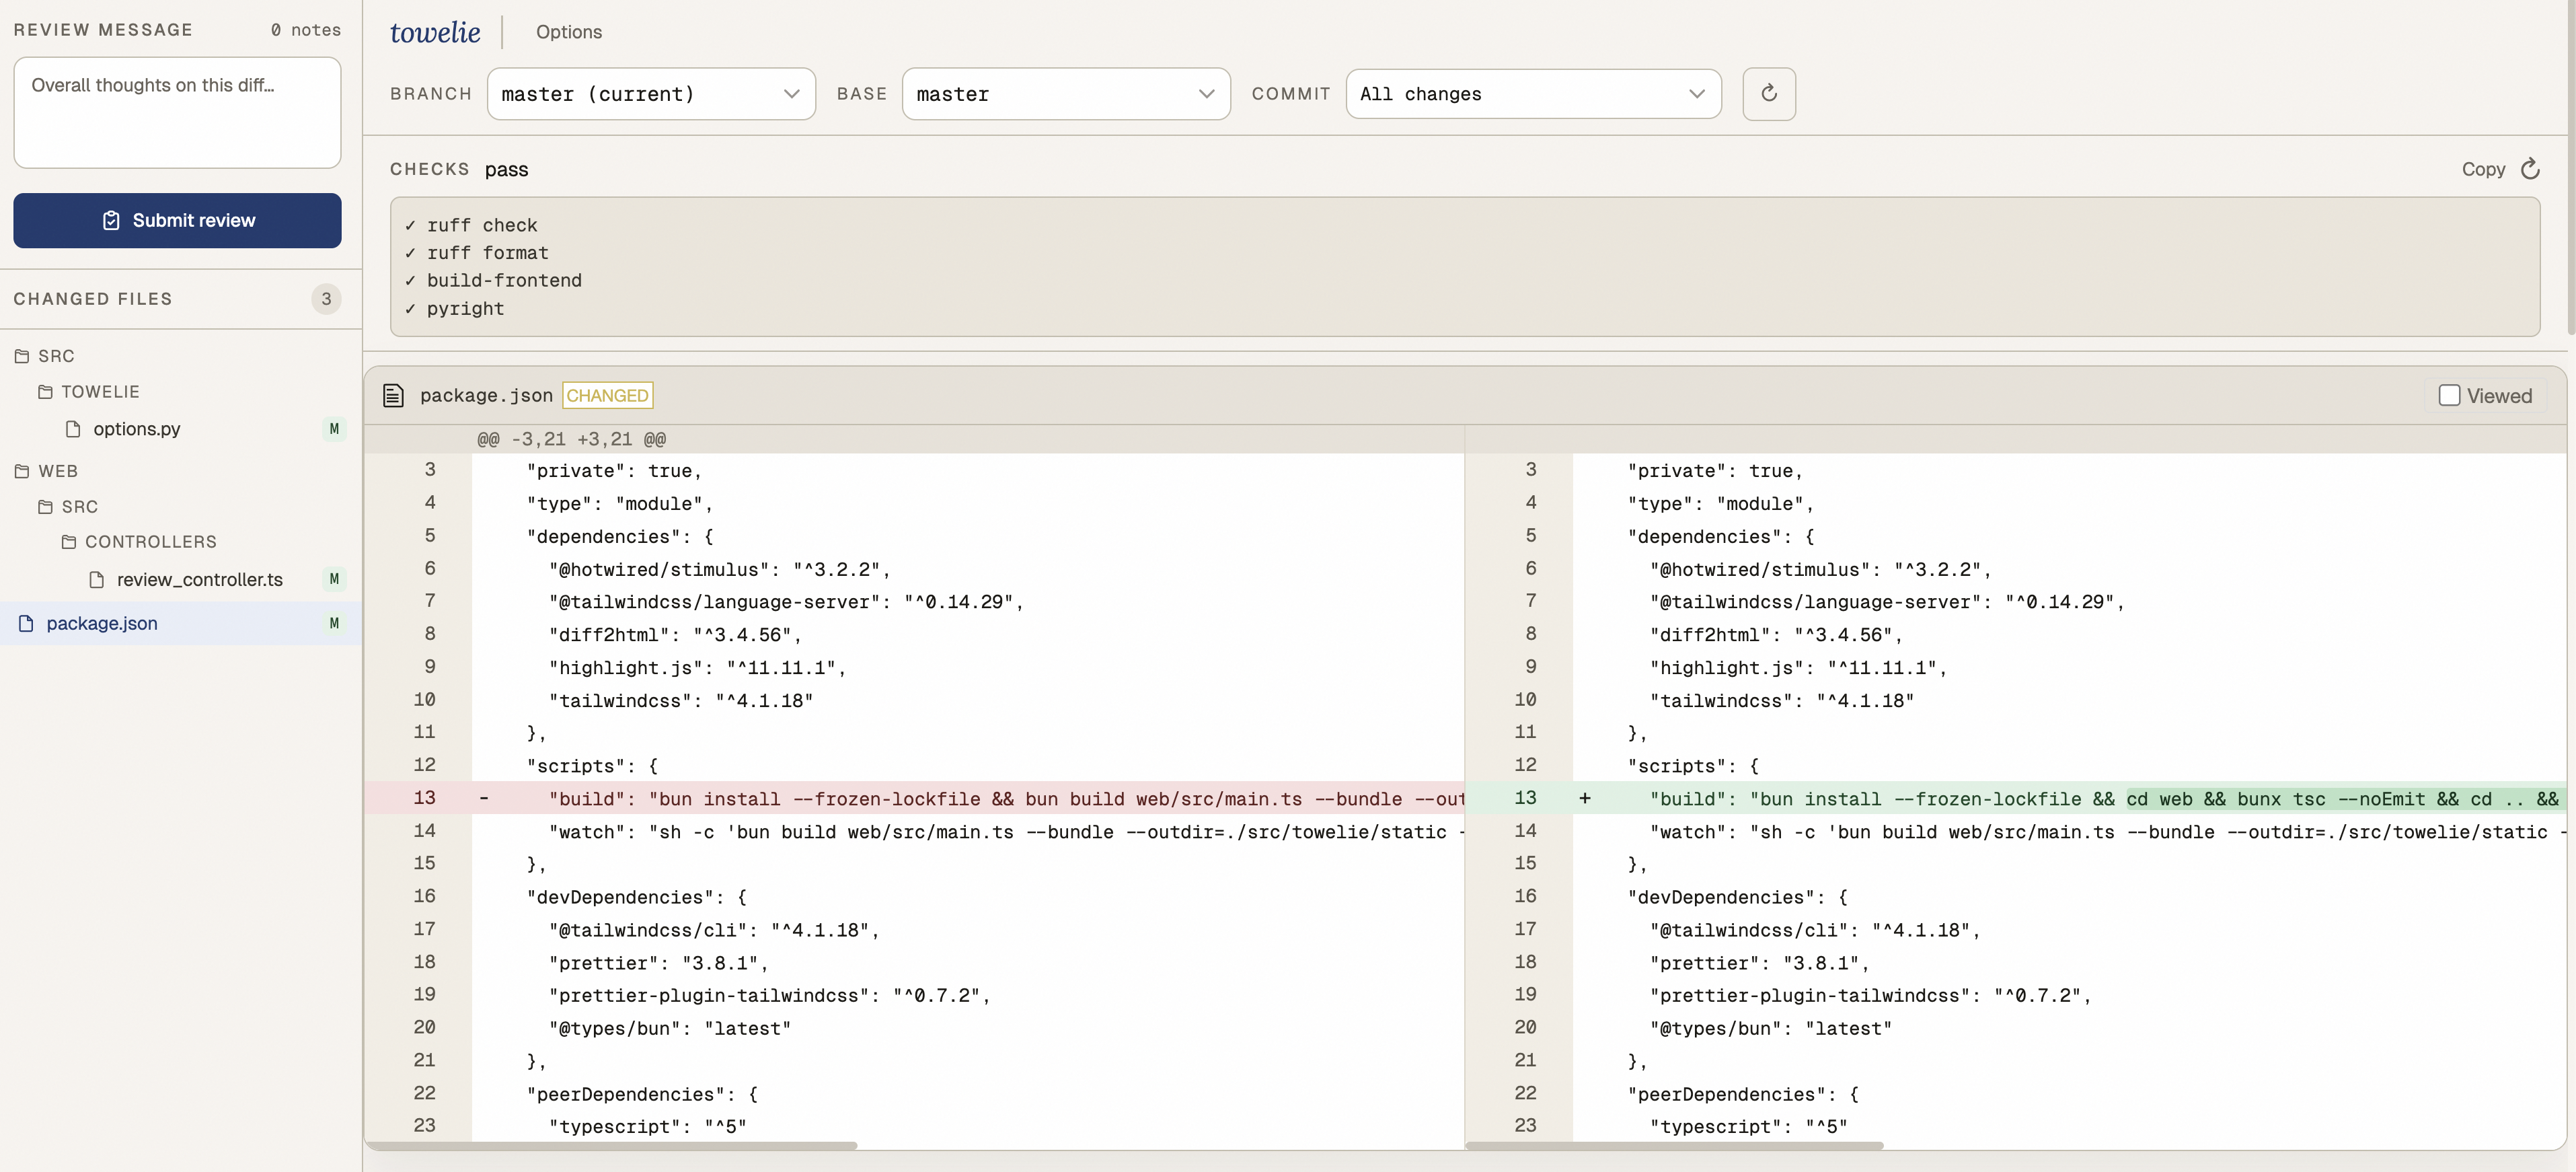Screen dimensions: 2576x1172
Task: Click the TOWELIE folder icon
Action: 45,392
